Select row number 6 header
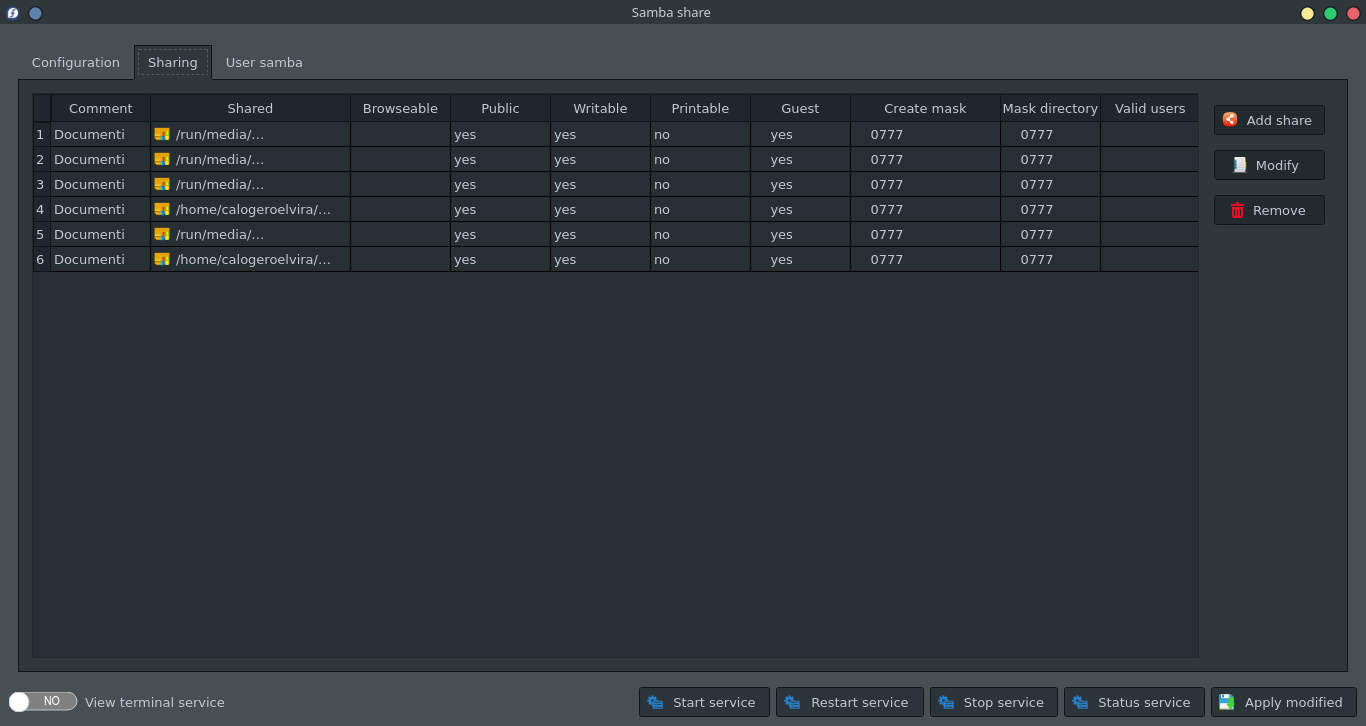 click(x=41, y=259)
